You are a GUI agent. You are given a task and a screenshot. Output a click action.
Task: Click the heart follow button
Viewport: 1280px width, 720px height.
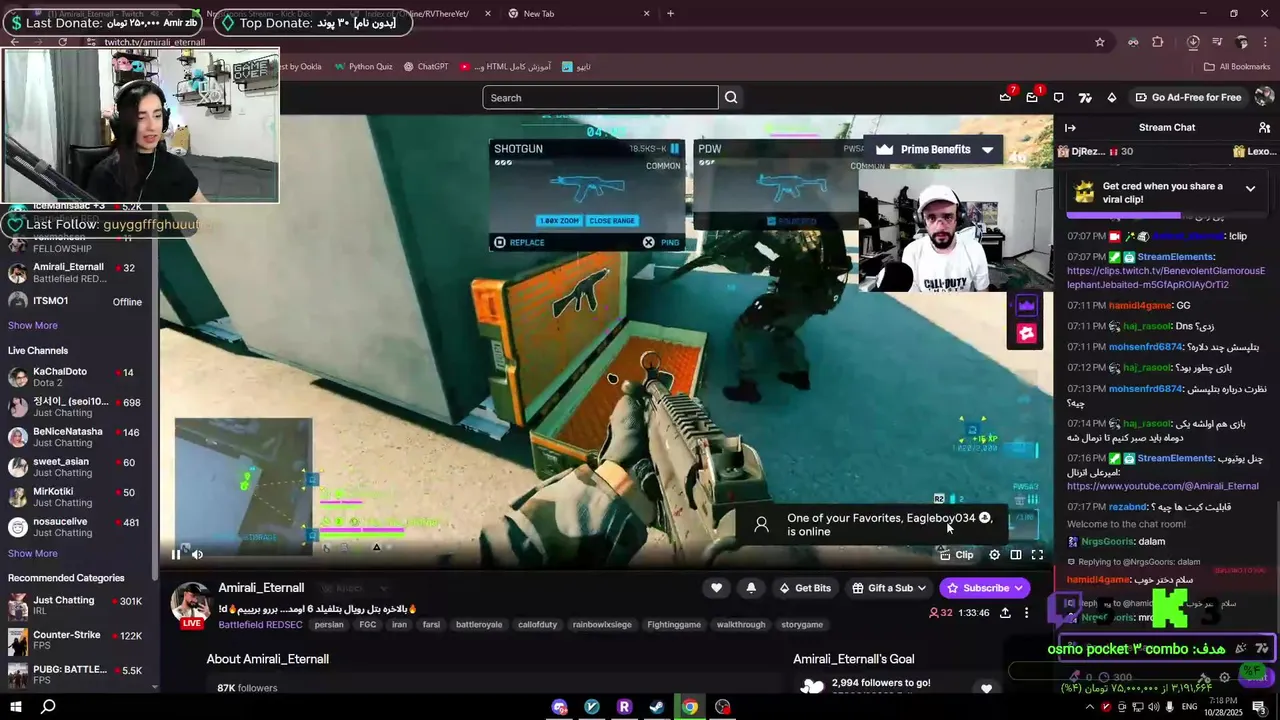716,588
